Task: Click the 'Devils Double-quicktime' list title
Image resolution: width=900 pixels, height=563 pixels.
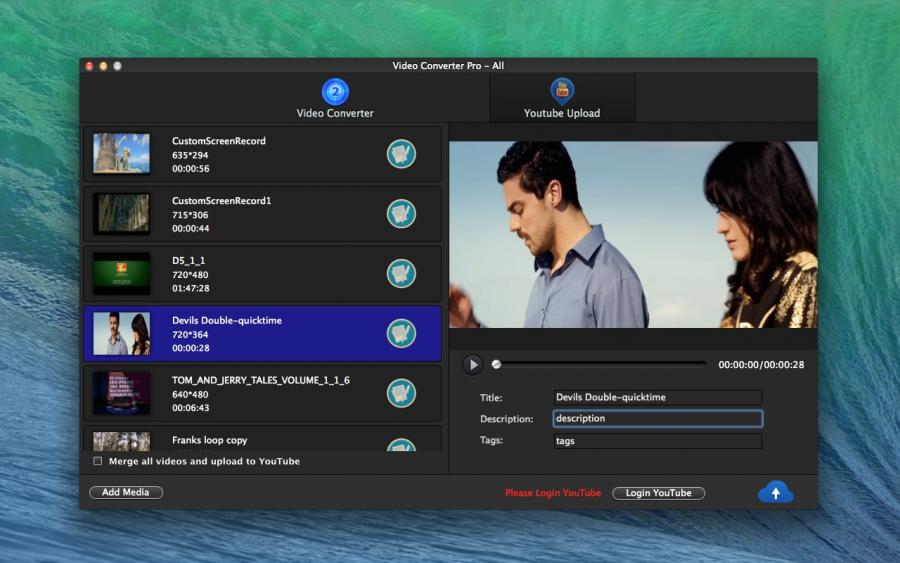Action: tap(227, 321)
